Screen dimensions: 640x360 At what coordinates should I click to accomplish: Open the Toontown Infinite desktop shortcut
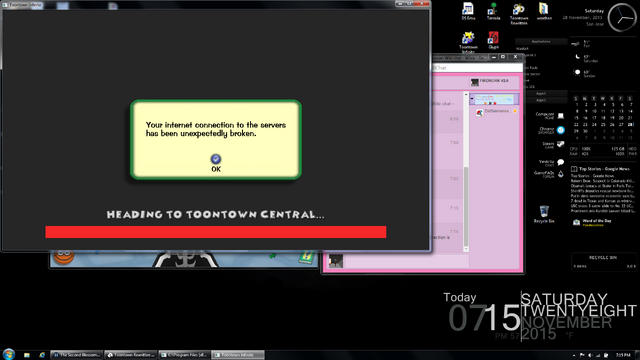point(468,42)
